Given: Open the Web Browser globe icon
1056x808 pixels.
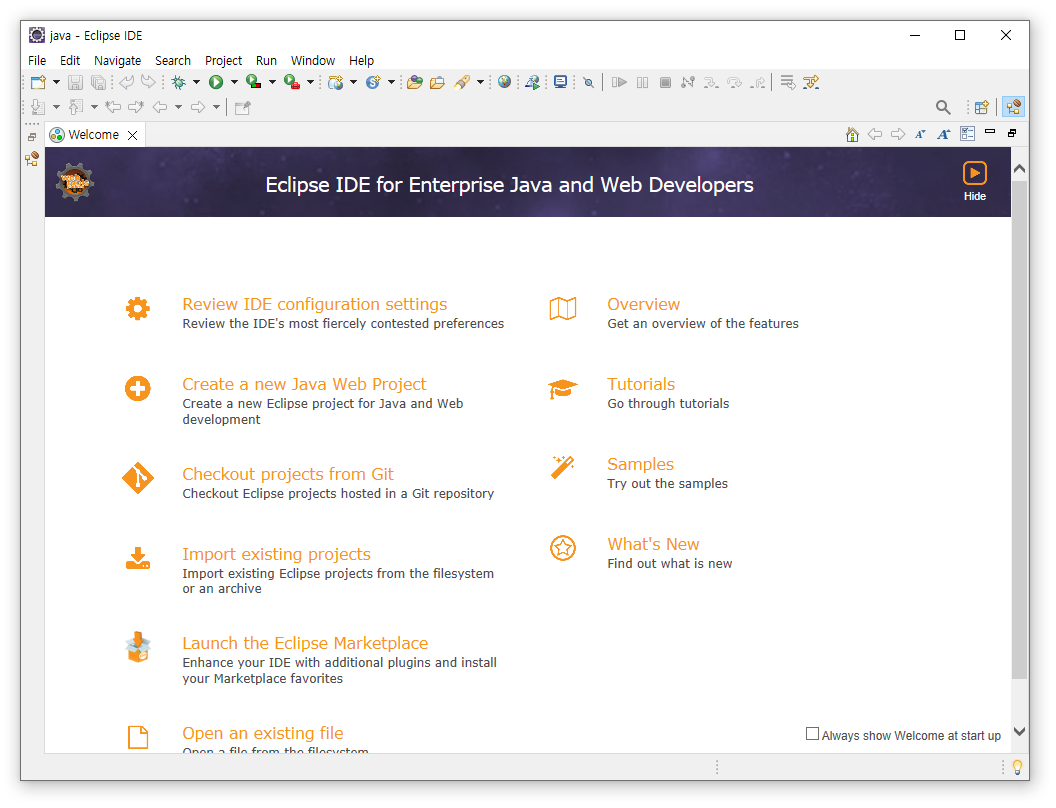Looking at the screenshot, I should (x=504, y=82).
